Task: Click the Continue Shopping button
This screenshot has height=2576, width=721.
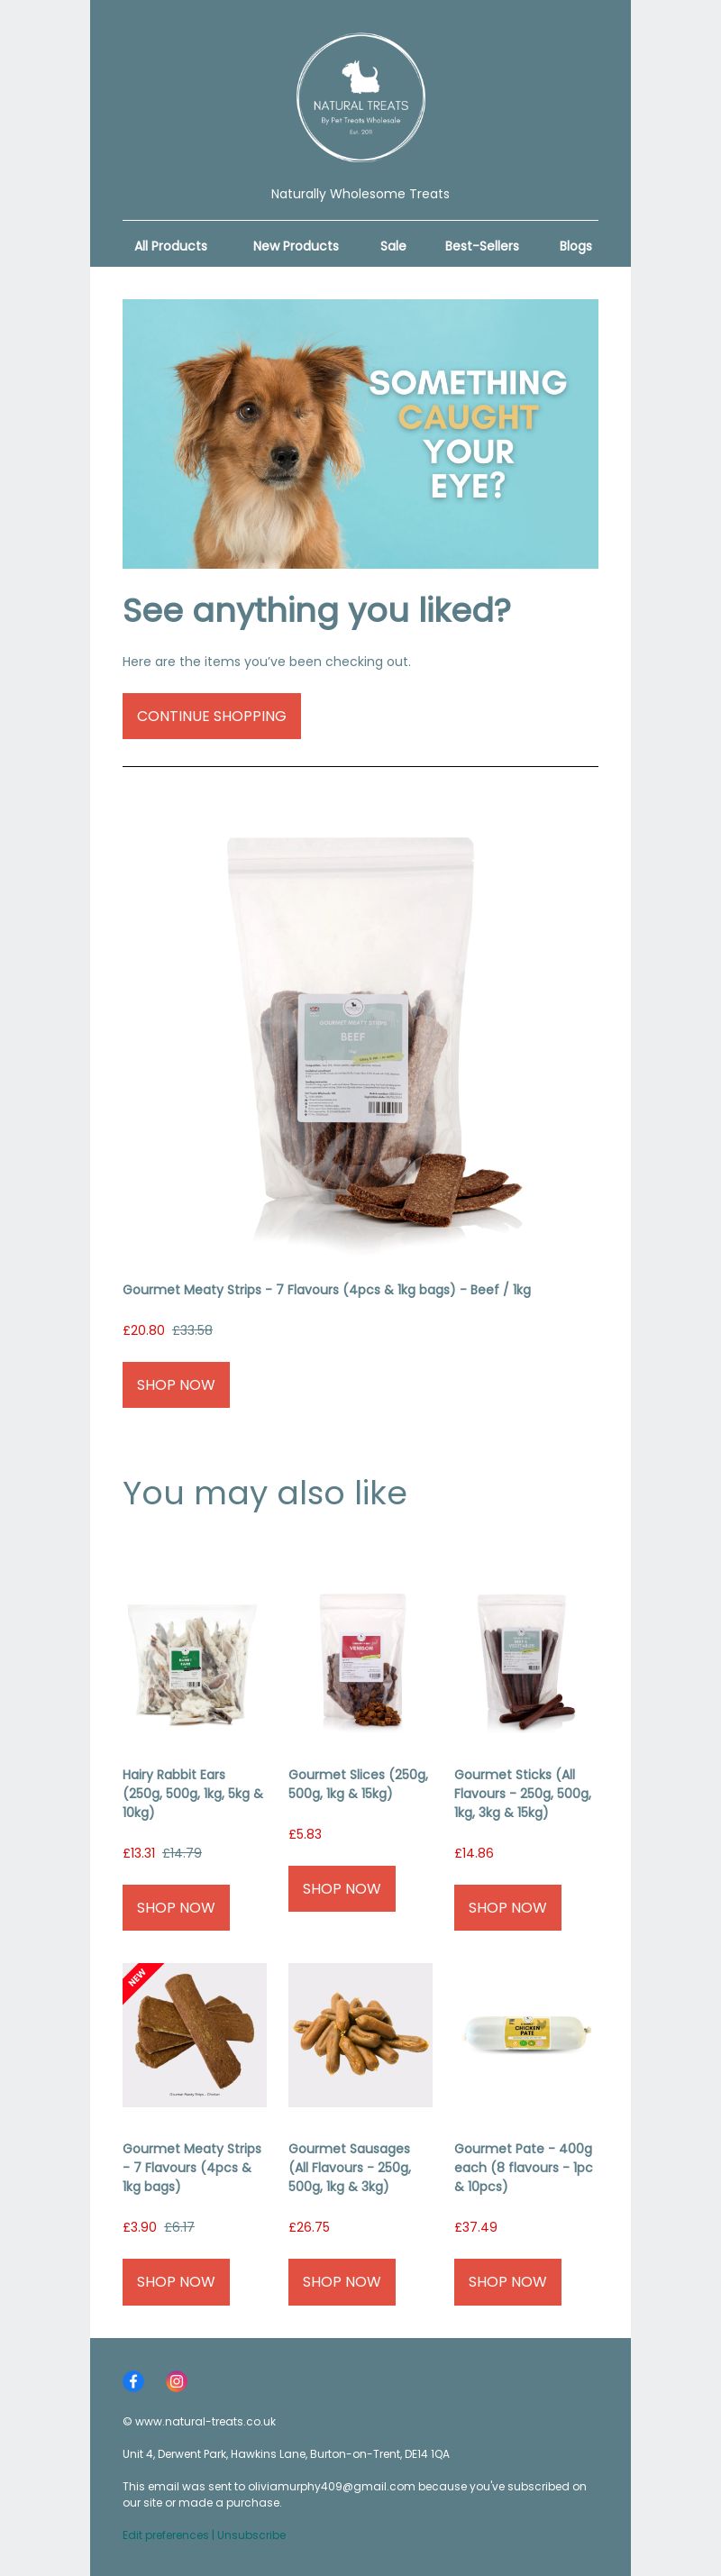Action: coord(211,716)
